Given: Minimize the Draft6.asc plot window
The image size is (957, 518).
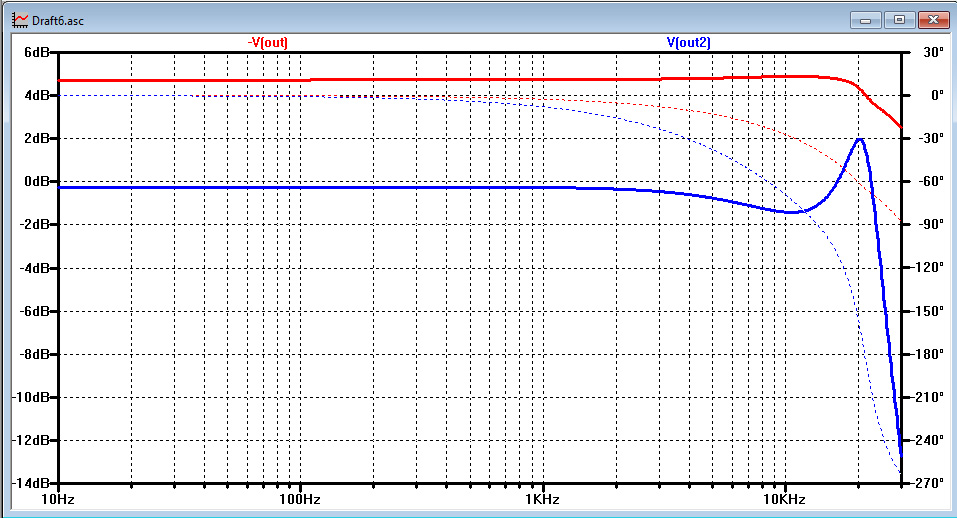Looking at the screenshot, I should coord(865,20).
